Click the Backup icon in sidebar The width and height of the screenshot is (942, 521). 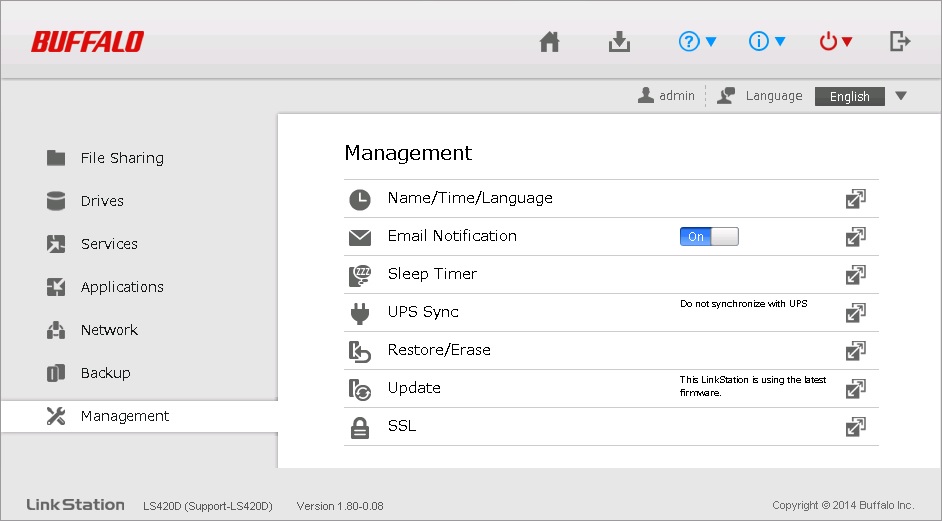[x=56, y=373]
